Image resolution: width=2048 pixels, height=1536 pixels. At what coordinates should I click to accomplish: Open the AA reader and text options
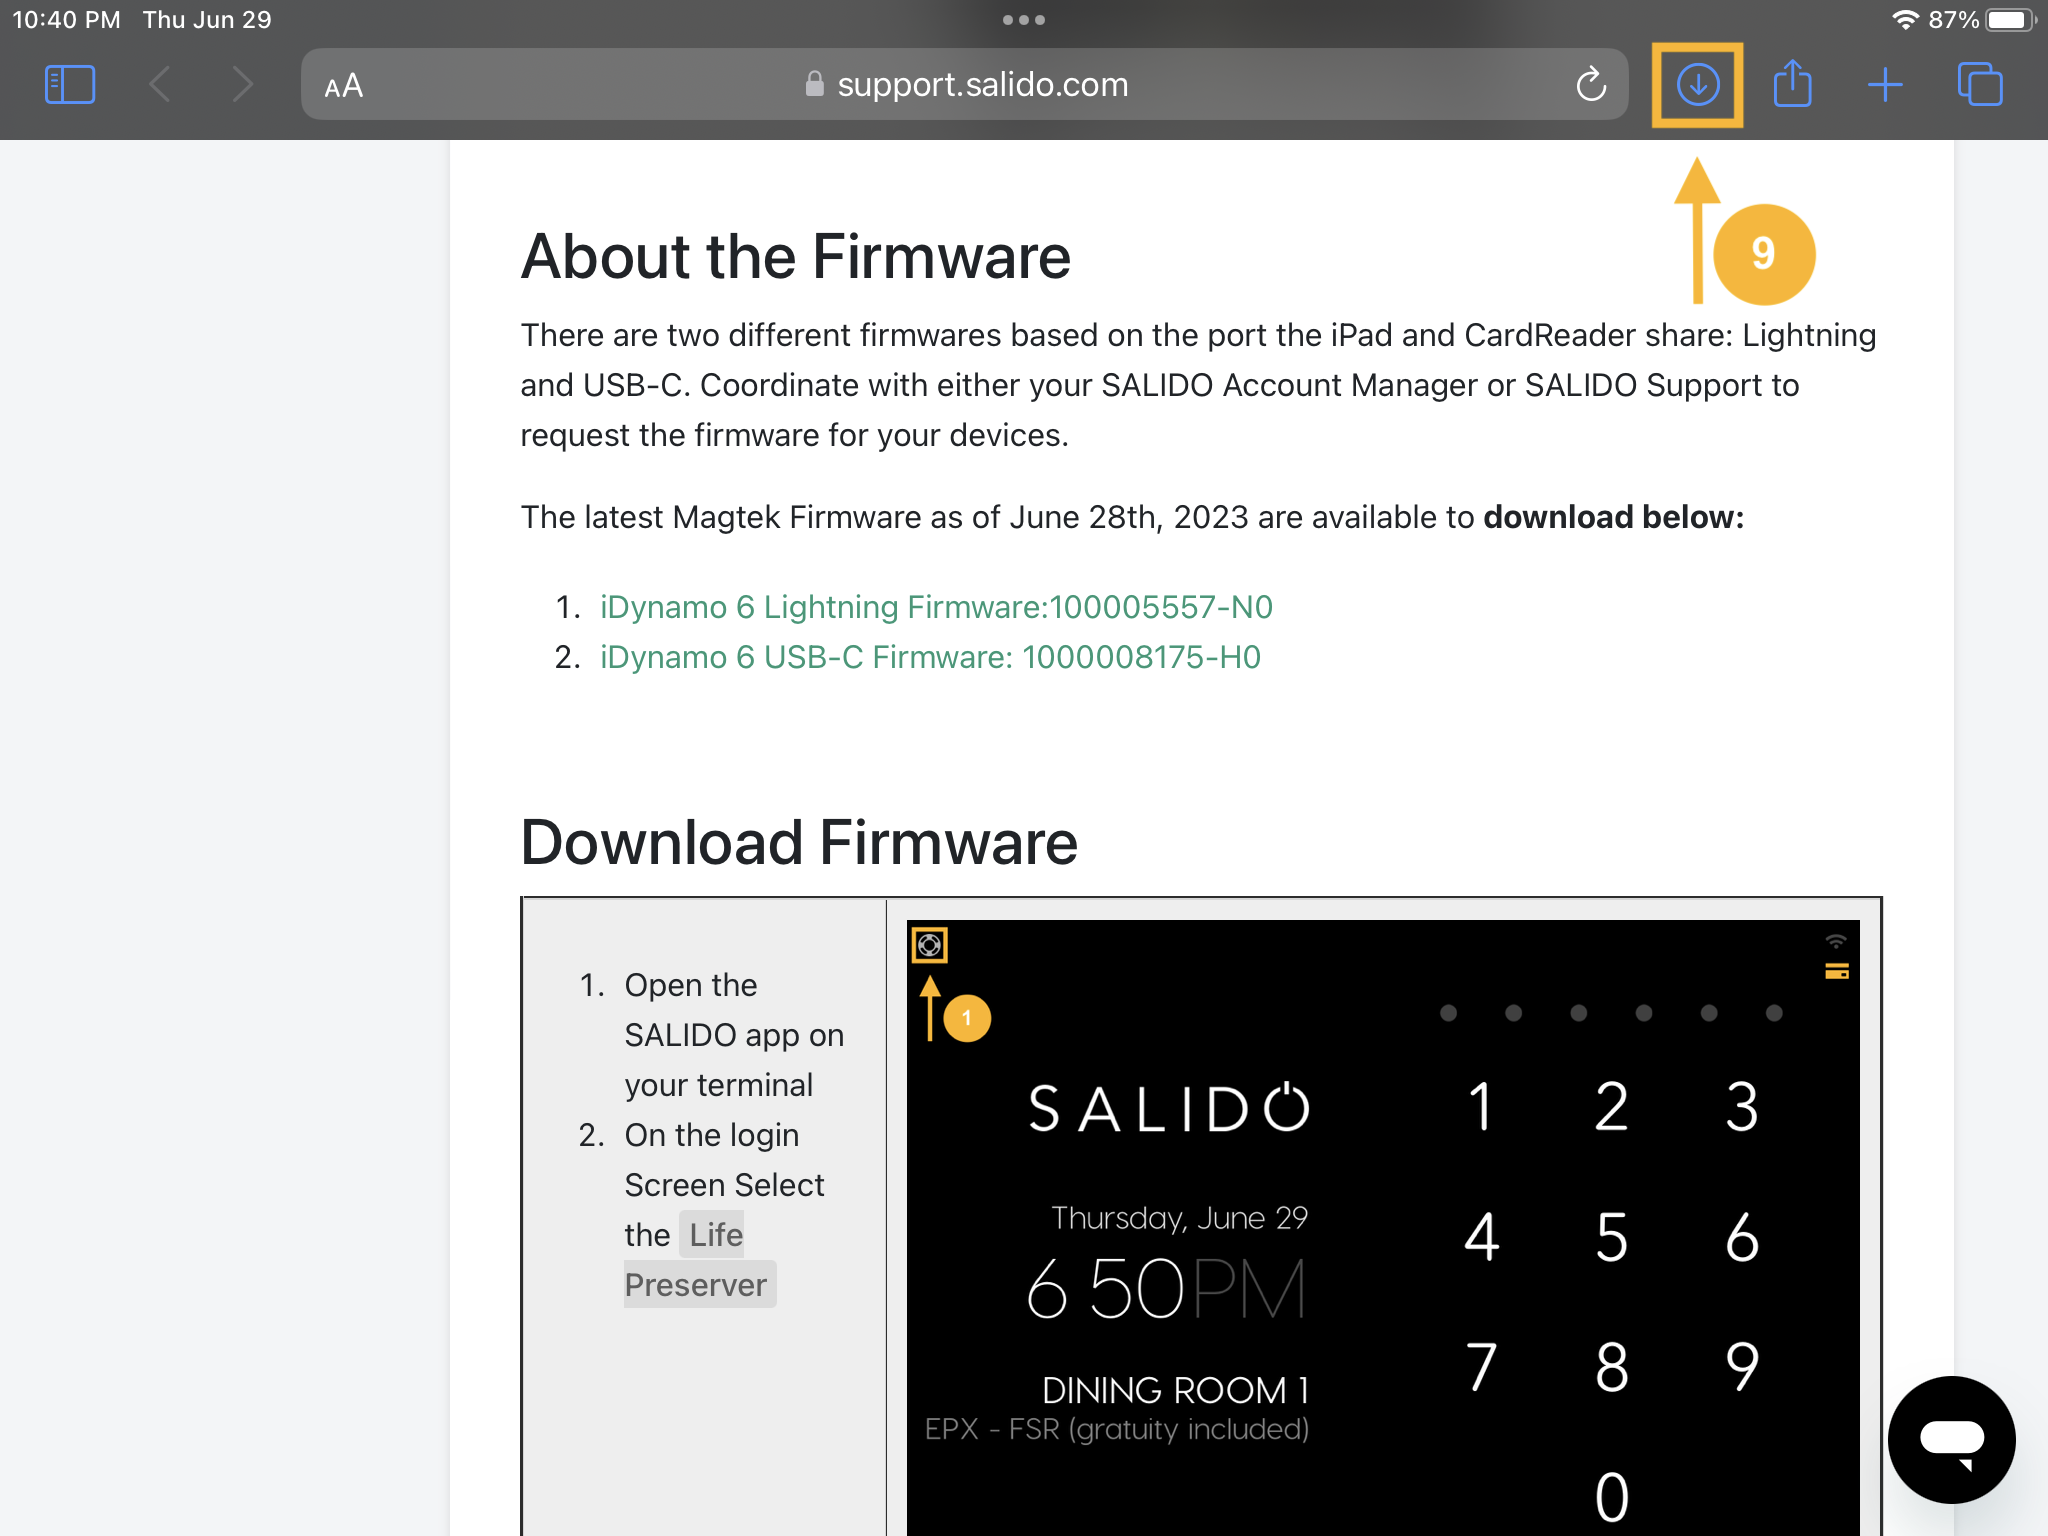[x=343, y=86]
